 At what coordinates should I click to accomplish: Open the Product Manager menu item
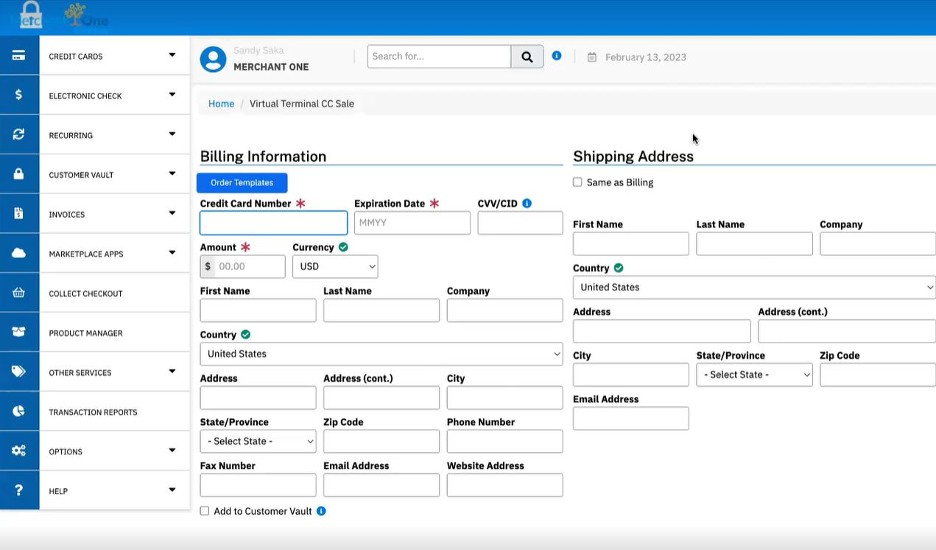(86, 333)
